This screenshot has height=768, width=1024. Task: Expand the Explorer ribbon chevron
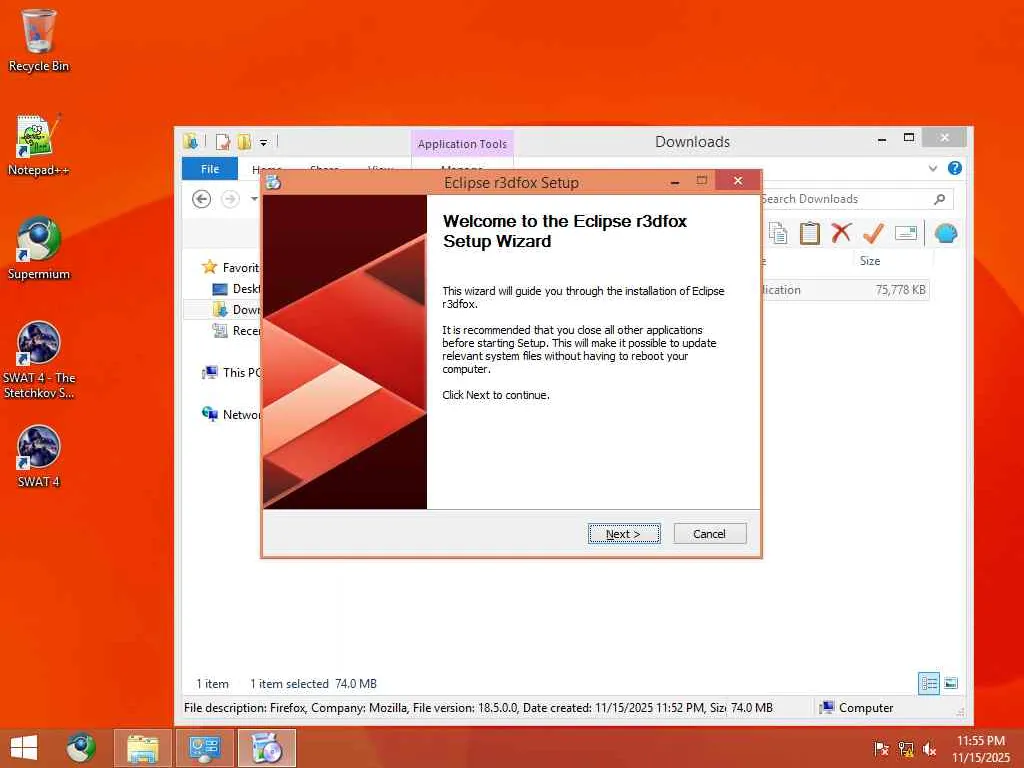point(933,168)
